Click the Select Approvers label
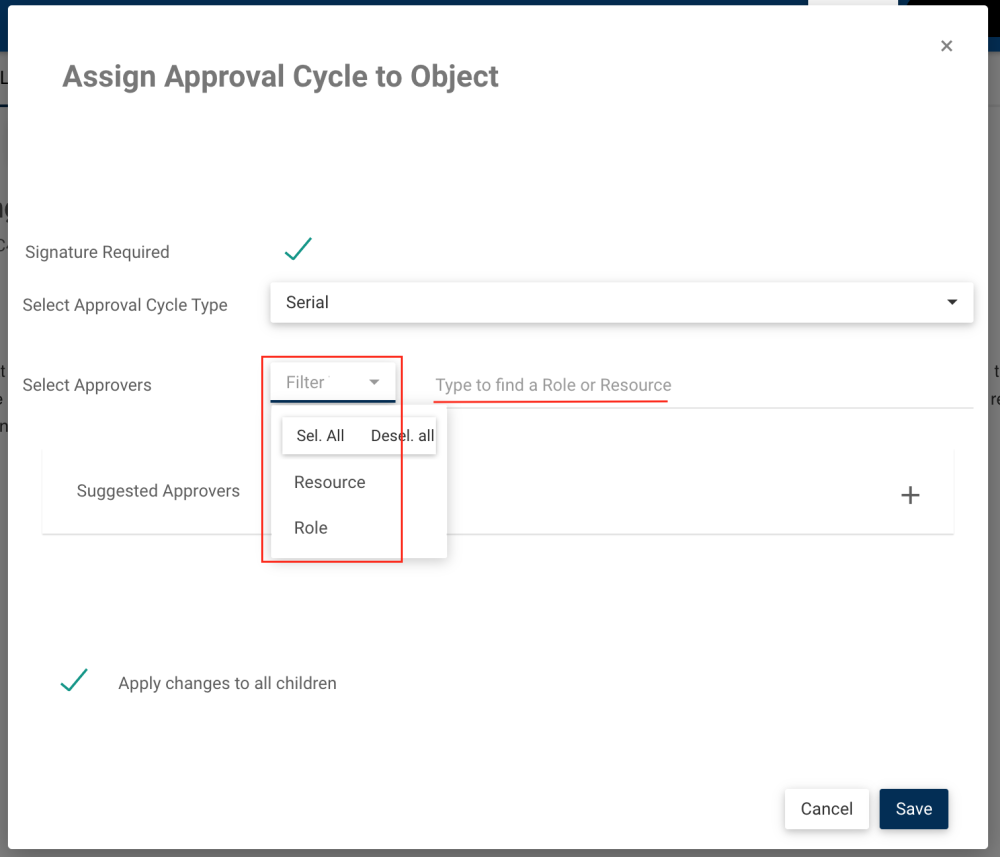Screen dimensions: 1000x857 87,385
